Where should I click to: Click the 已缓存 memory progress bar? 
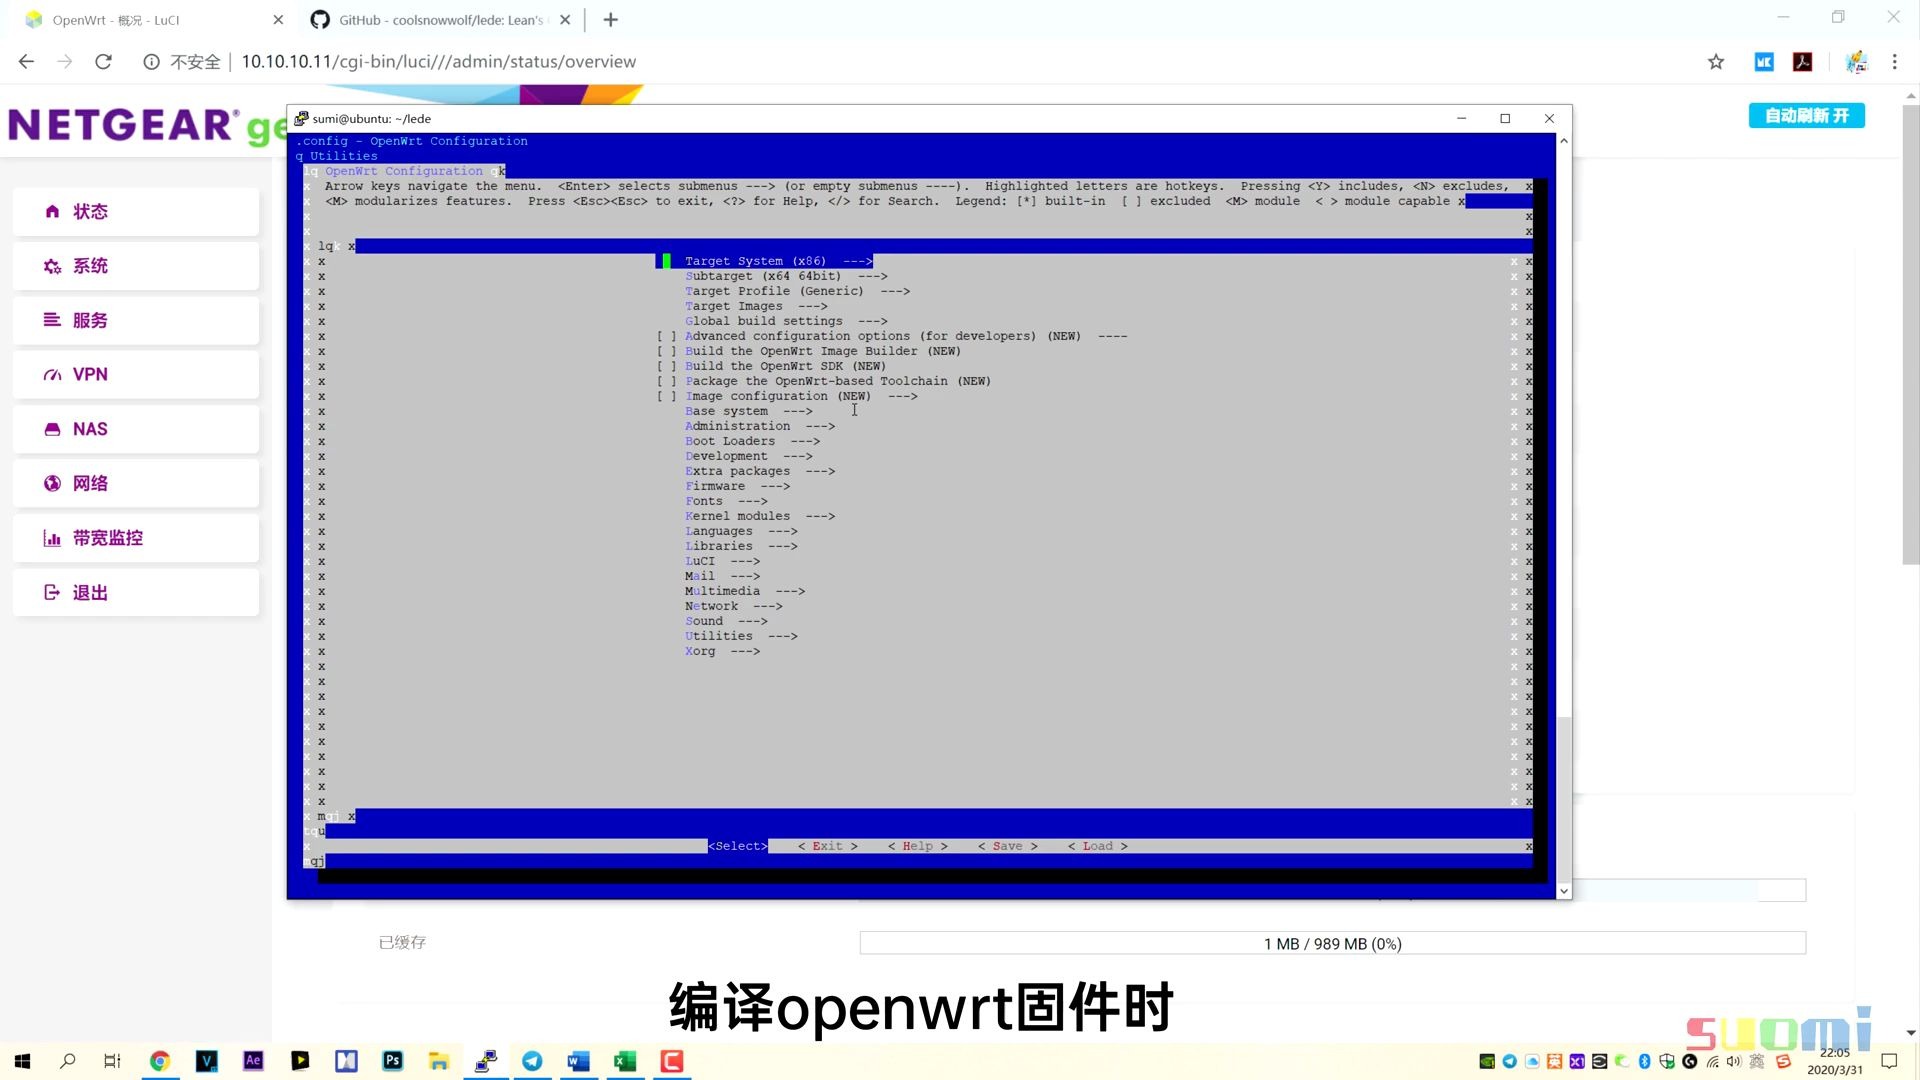coord(1332,943)
